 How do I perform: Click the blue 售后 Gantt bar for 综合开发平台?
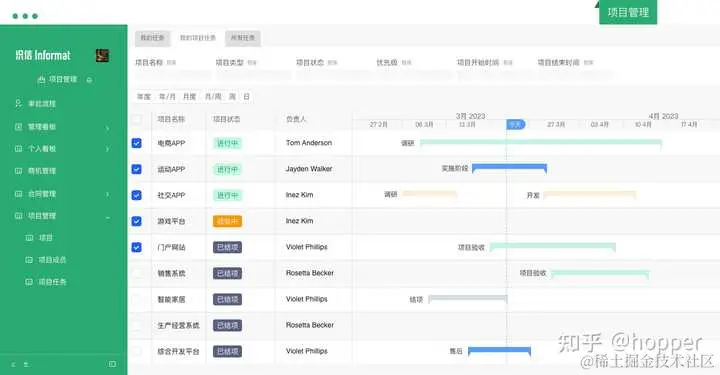[499, 352]
